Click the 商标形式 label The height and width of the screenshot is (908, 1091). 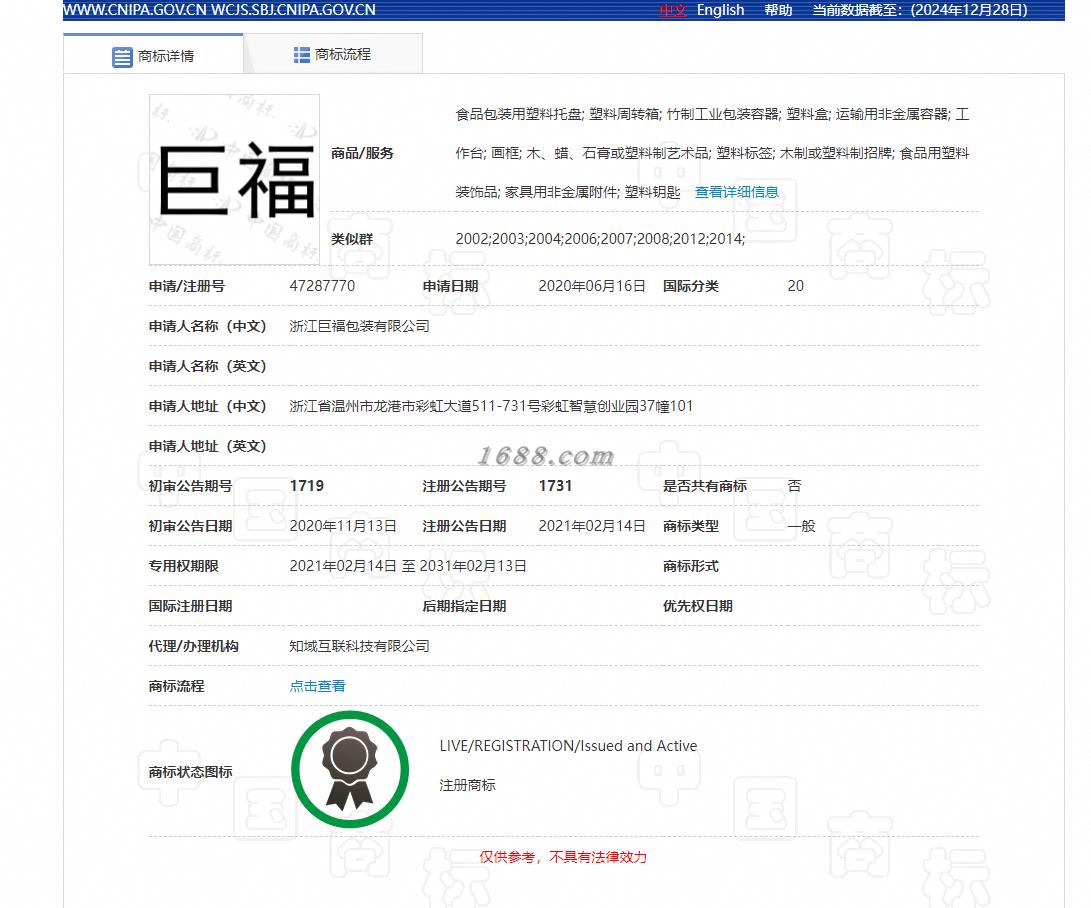(x=690, y=566)
